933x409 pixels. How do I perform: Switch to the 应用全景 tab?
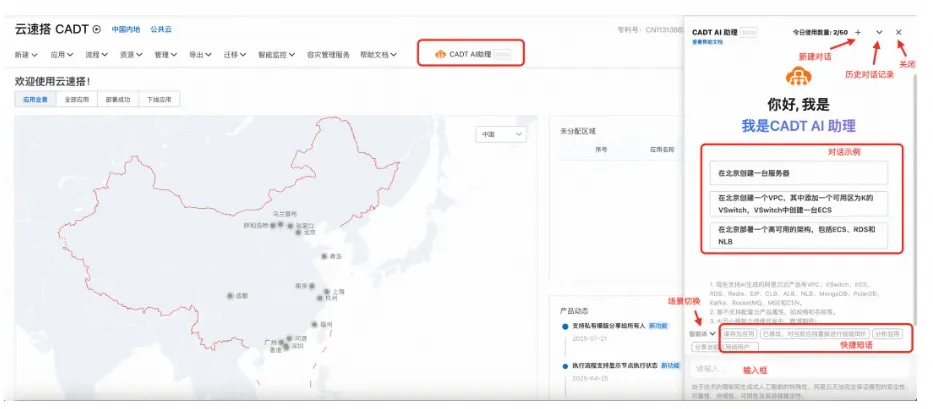[x=35, y=99]
